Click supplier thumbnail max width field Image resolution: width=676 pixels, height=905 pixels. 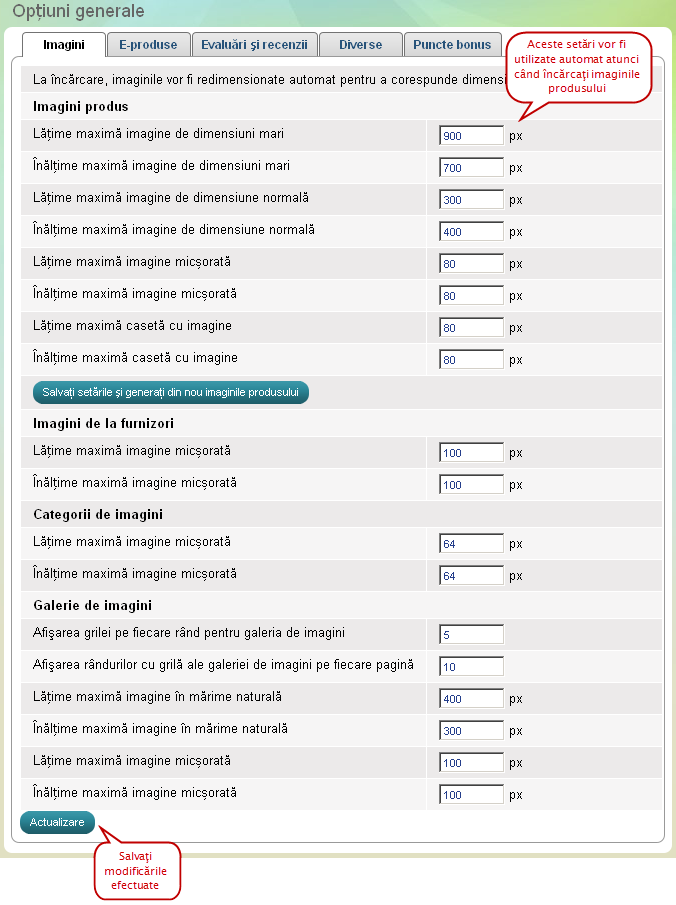point(471,453)
